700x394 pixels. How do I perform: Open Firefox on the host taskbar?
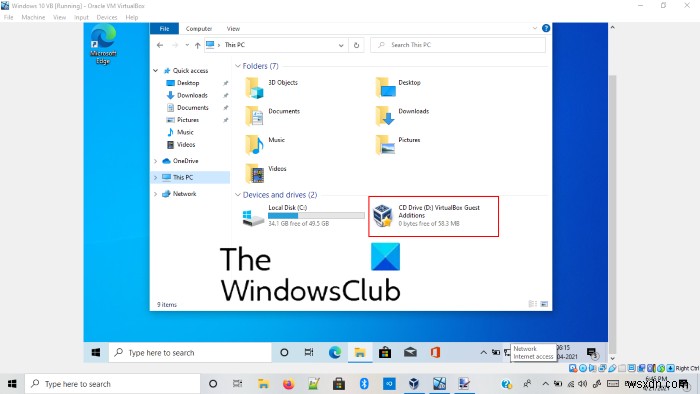pos(288,384)
